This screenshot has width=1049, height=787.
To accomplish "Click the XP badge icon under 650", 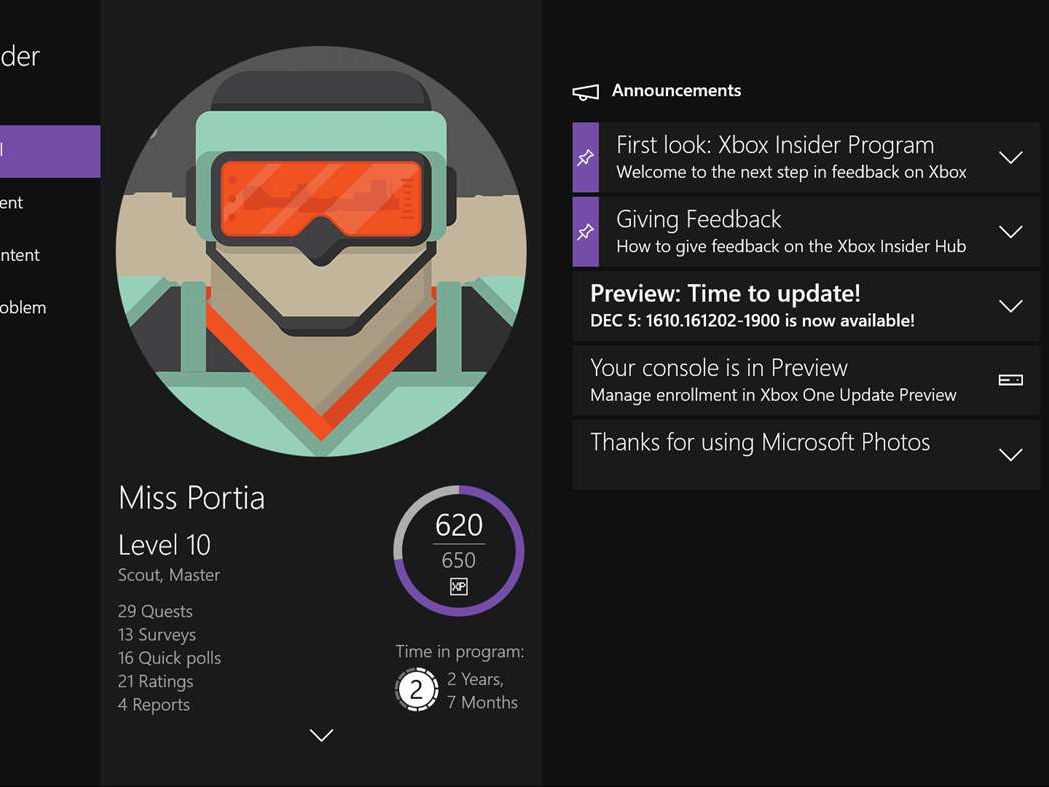I will coord(458,587).
